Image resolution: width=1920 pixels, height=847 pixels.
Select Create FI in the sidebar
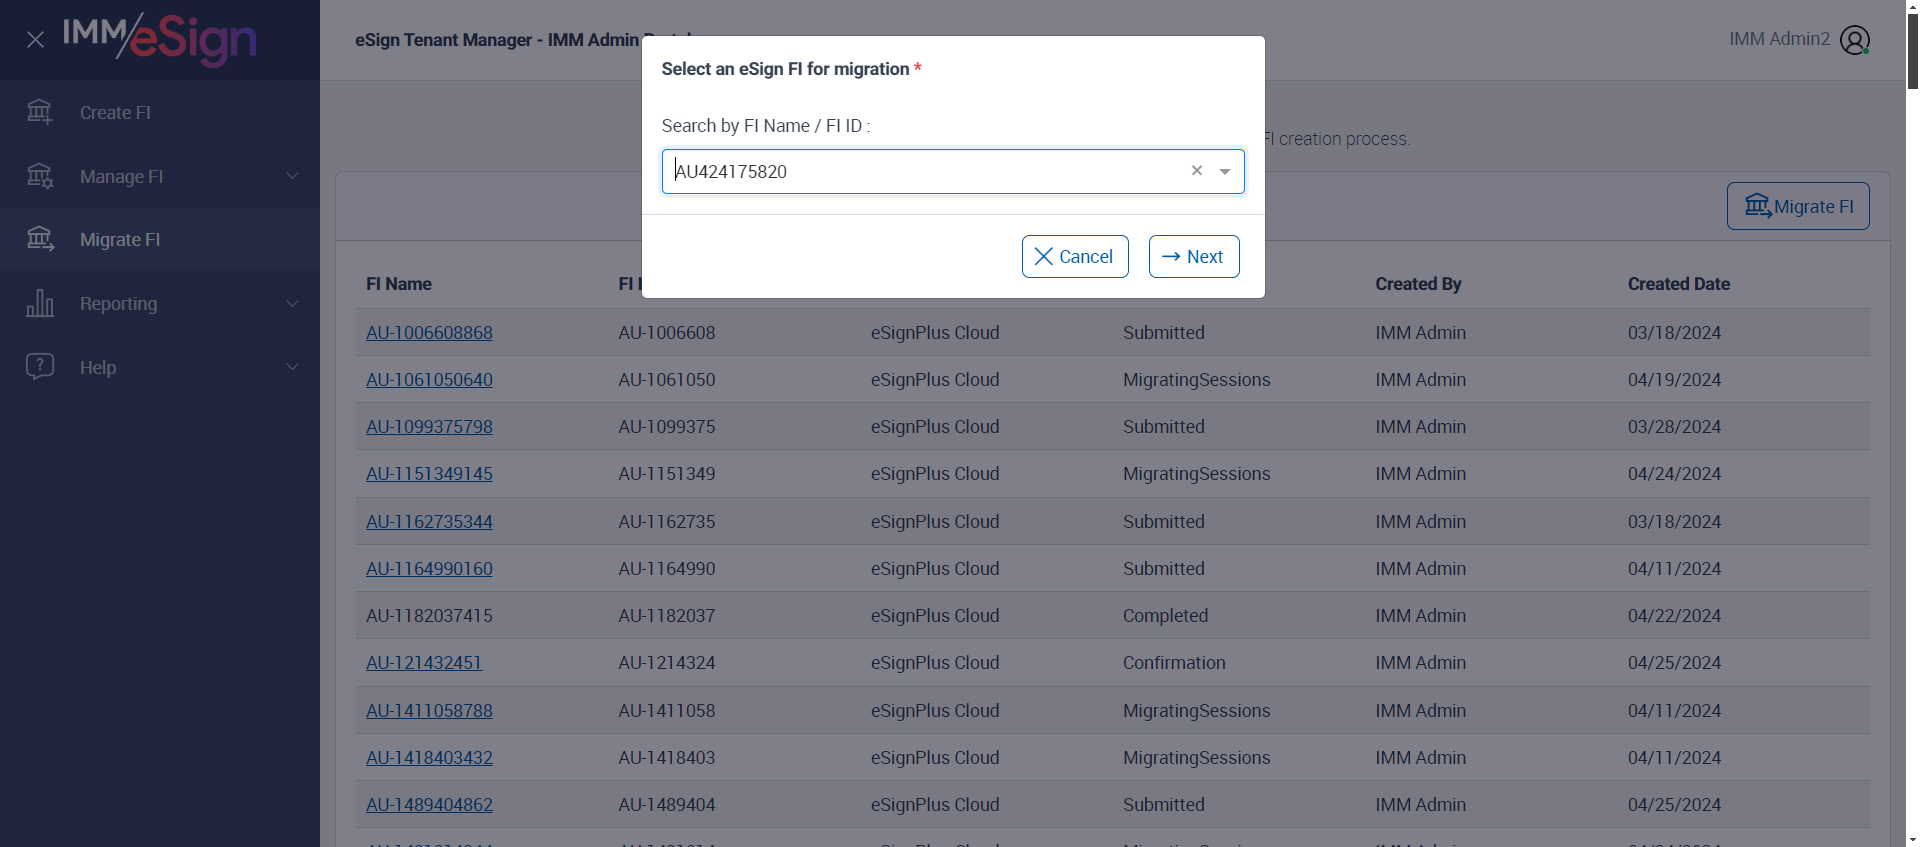pyautogui.click(x=115, y=113)
